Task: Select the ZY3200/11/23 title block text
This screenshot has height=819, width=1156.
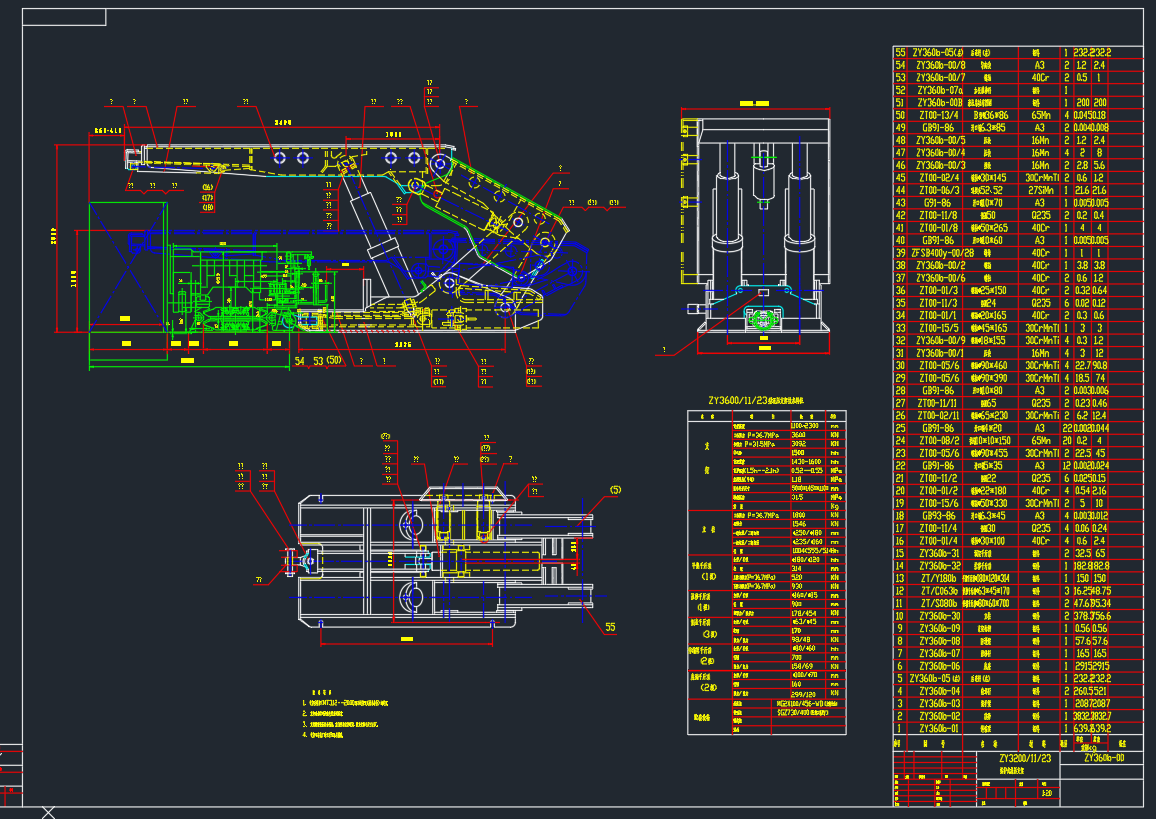Action: pyautogui.click(x=1025, y=759)
